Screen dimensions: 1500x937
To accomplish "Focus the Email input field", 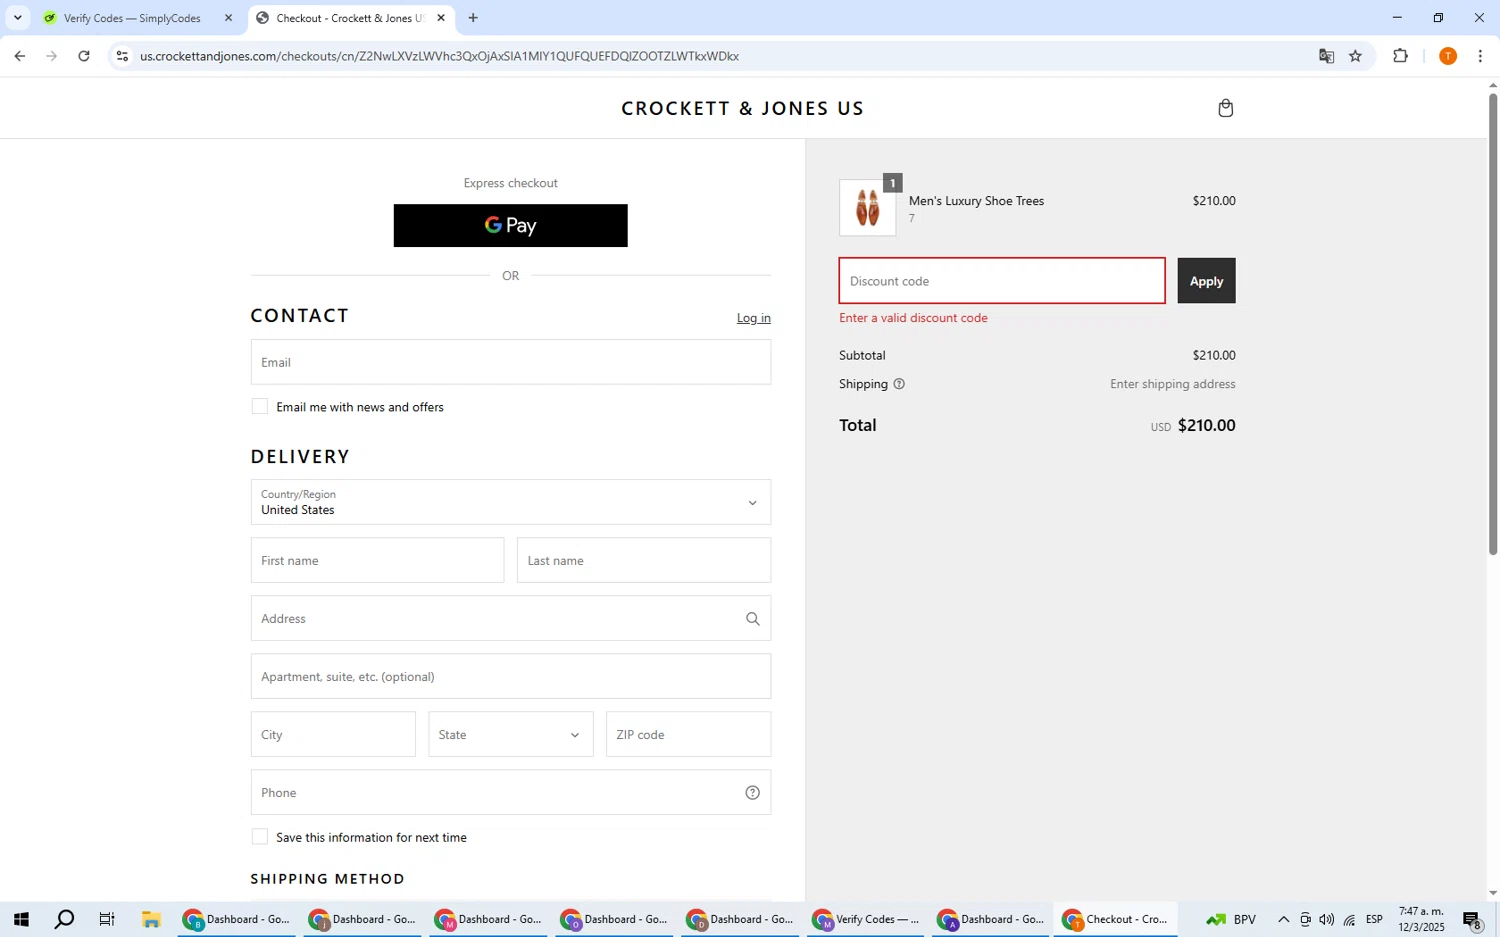I will (x=511, y=362).
